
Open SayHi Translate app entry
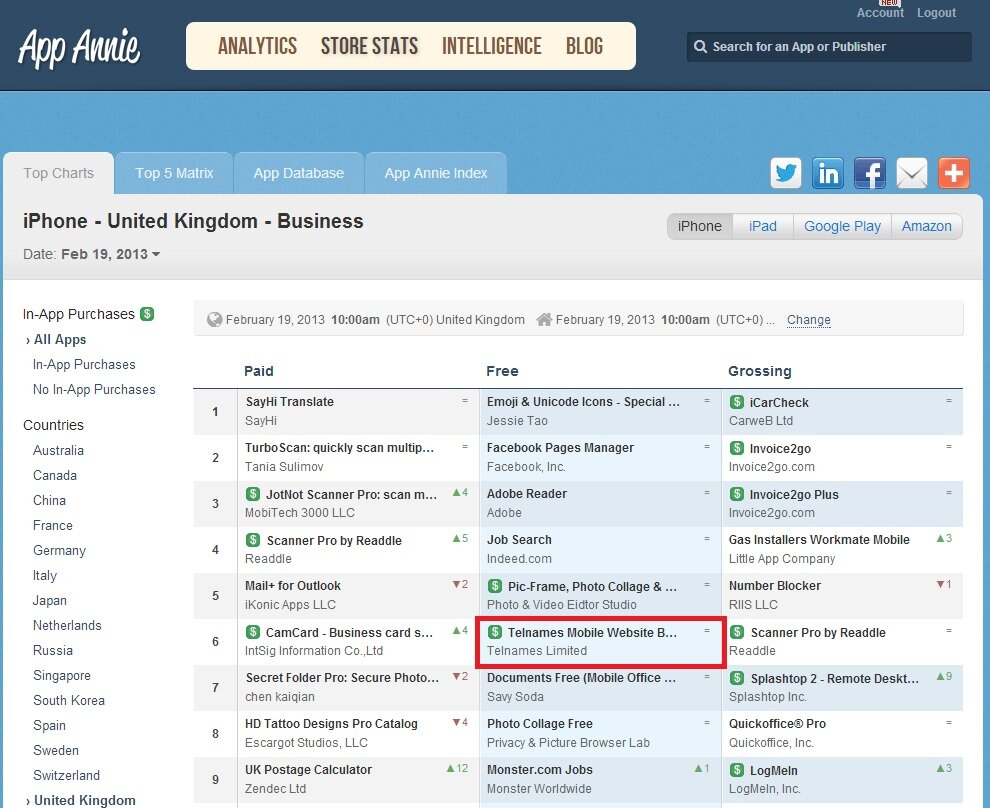tap(290, 401)
